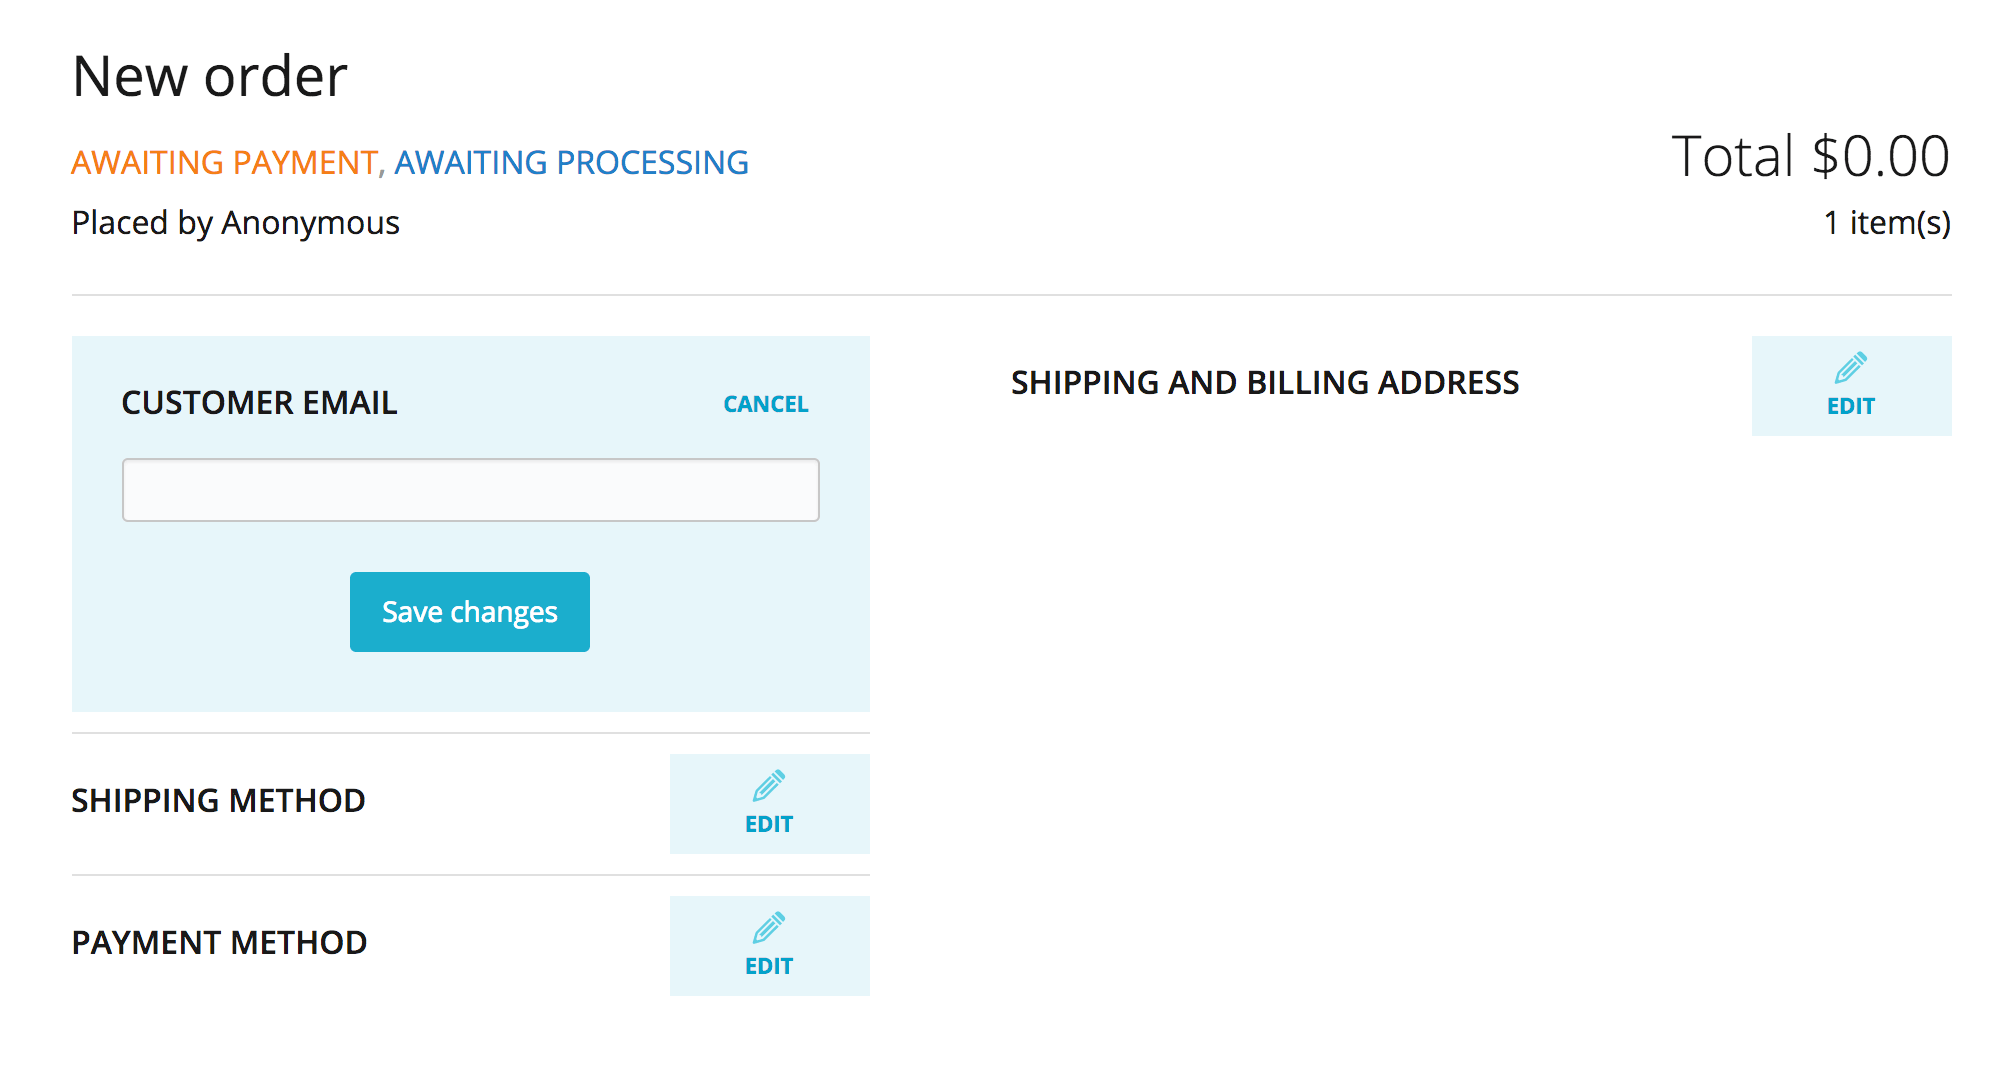Image resolution: width=1996 pixels, height=1070 pixels.
Task: Cancel editing the customer email
Action: (765, 404)
